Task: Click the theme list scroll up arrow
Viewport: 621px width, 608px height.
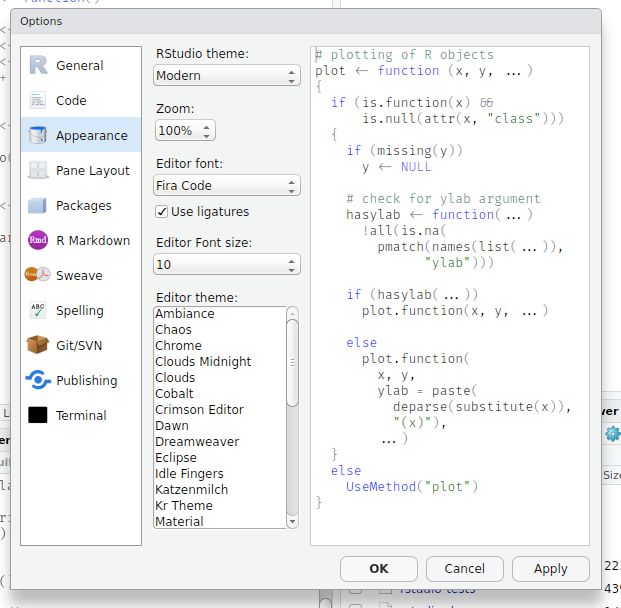Action: (292, 313)
